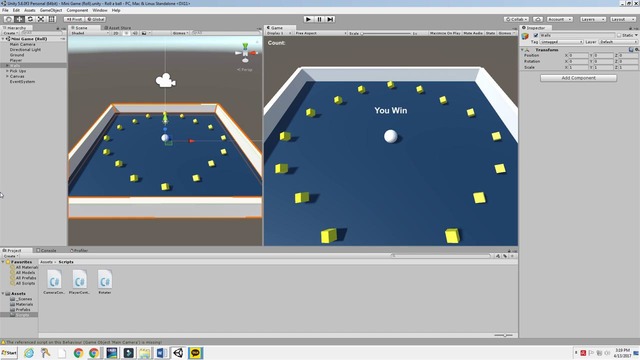Screen dimensions: 640x360
Task: Open the Layer dropdown showing Default
Action: pos(618,42)
